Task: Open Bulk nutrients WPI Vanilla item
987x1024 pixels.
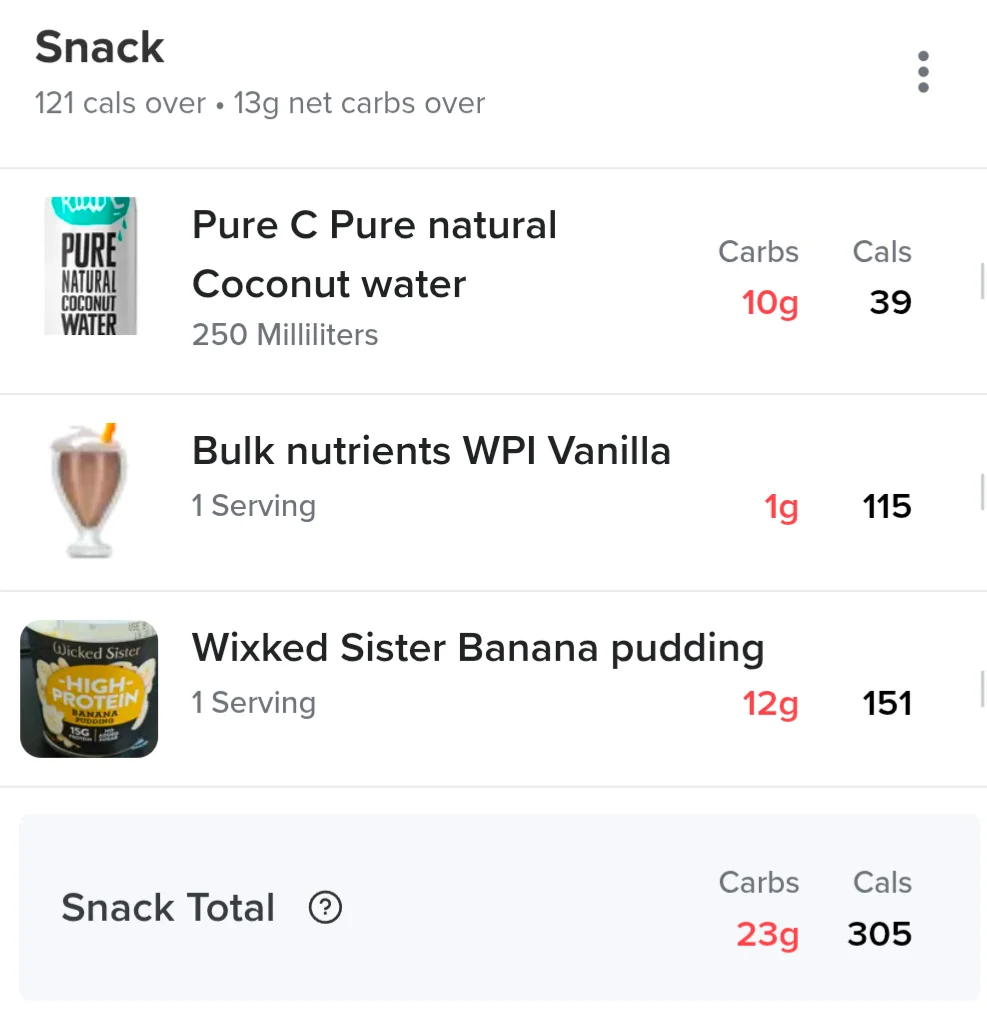Action: tap(493, 492)
